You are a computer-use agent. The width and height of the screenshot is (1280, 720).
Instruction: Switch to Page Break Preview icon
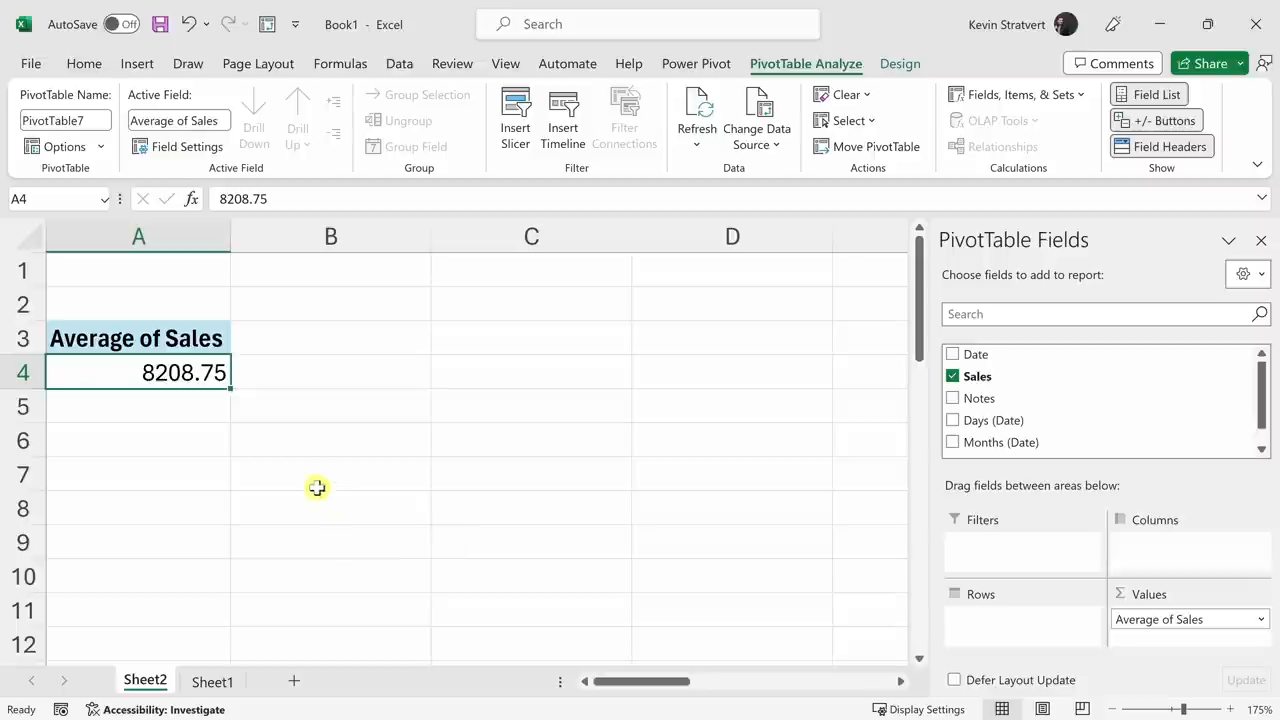tap(1082, 709)
